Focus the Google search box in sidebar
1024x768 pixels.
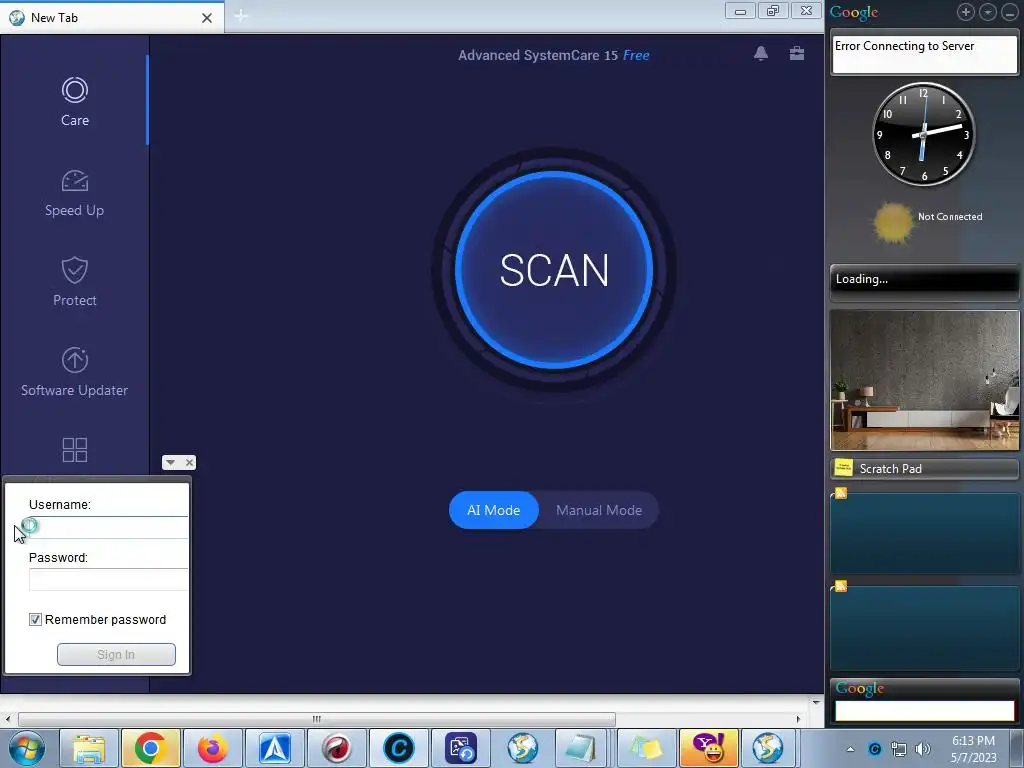[924, 711]
